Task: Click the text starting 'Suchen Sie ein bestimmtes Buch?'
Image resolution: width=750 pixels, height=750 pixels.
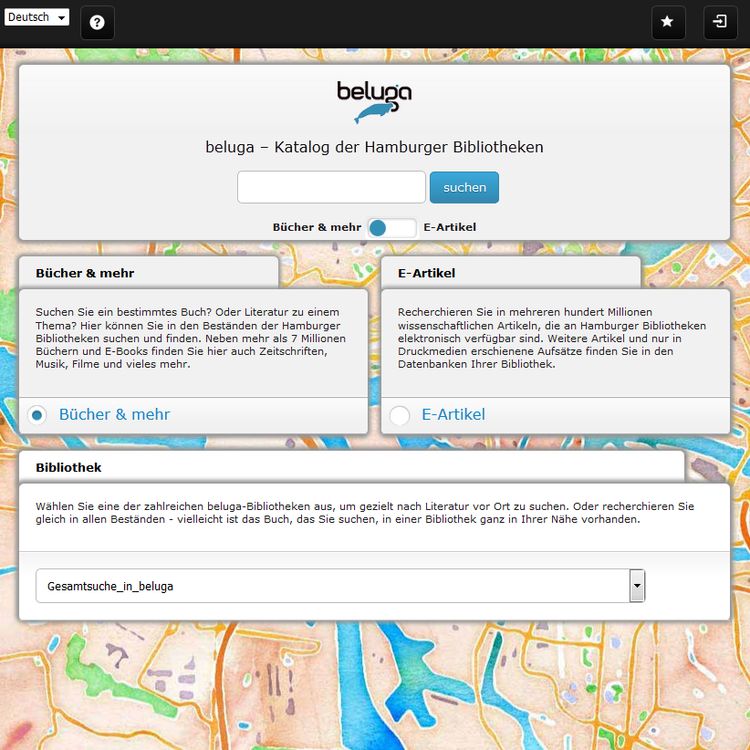Action: (191, 338)
